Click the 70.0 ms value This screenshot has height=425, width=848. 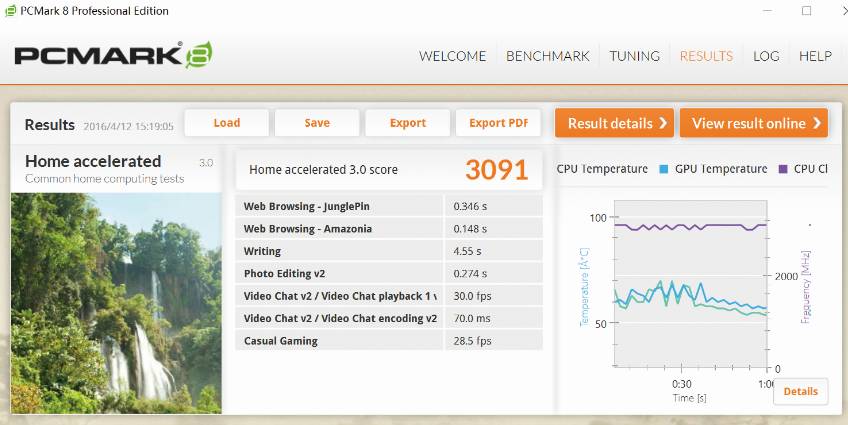pyautogui.click(x=472, y=318)
